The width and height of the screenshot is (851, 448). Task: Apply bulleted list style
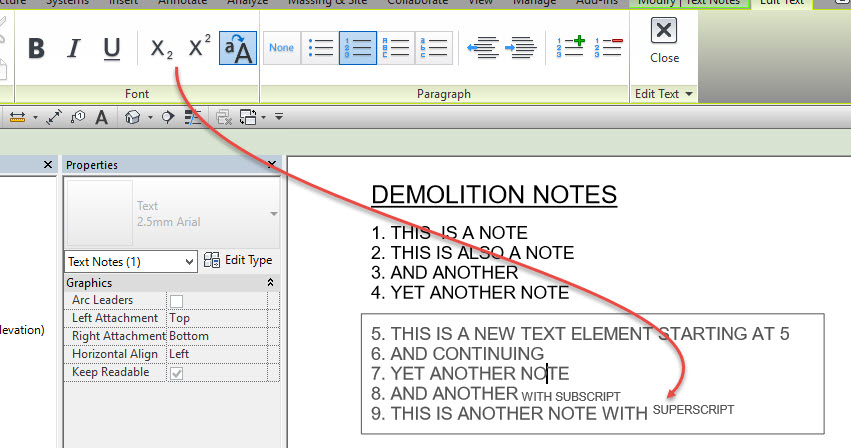click(320, 48)
